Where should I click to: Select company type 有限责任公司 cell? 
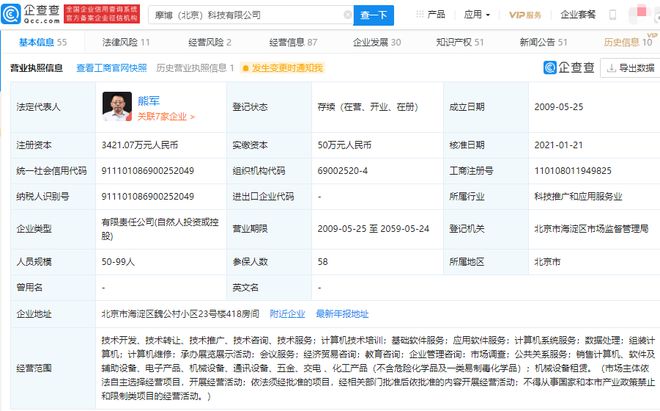[160, 229]
